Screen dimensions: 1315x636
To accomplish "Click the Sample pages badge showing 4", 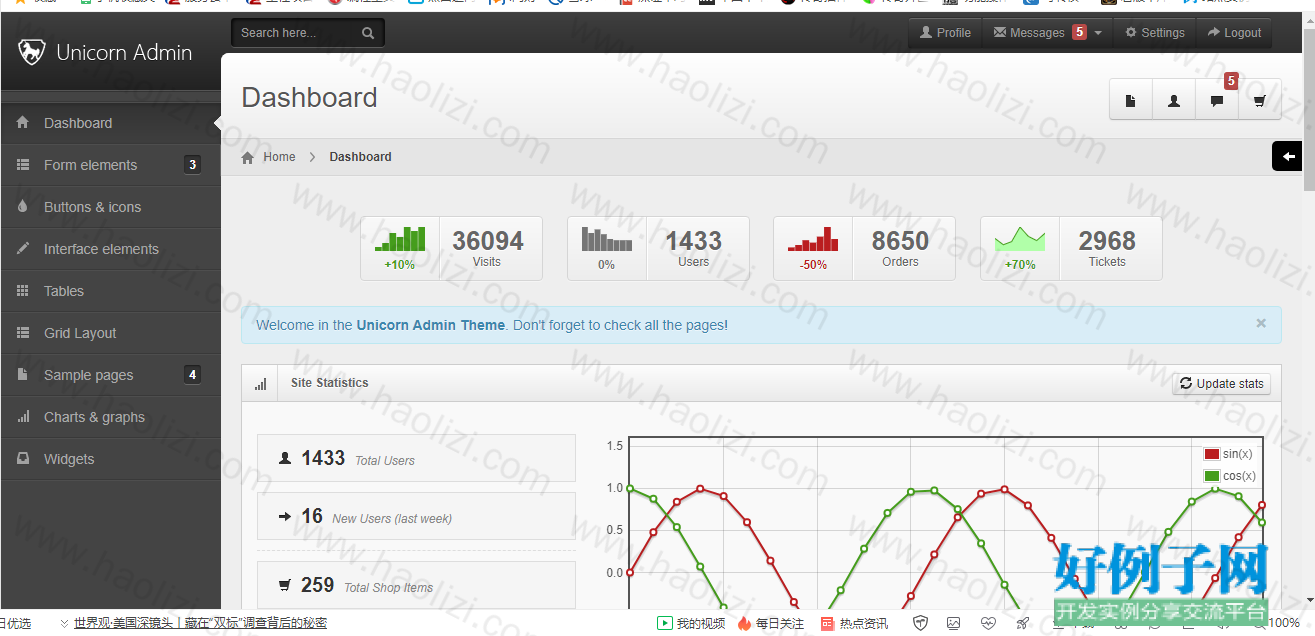I will (x=192, y=375).
